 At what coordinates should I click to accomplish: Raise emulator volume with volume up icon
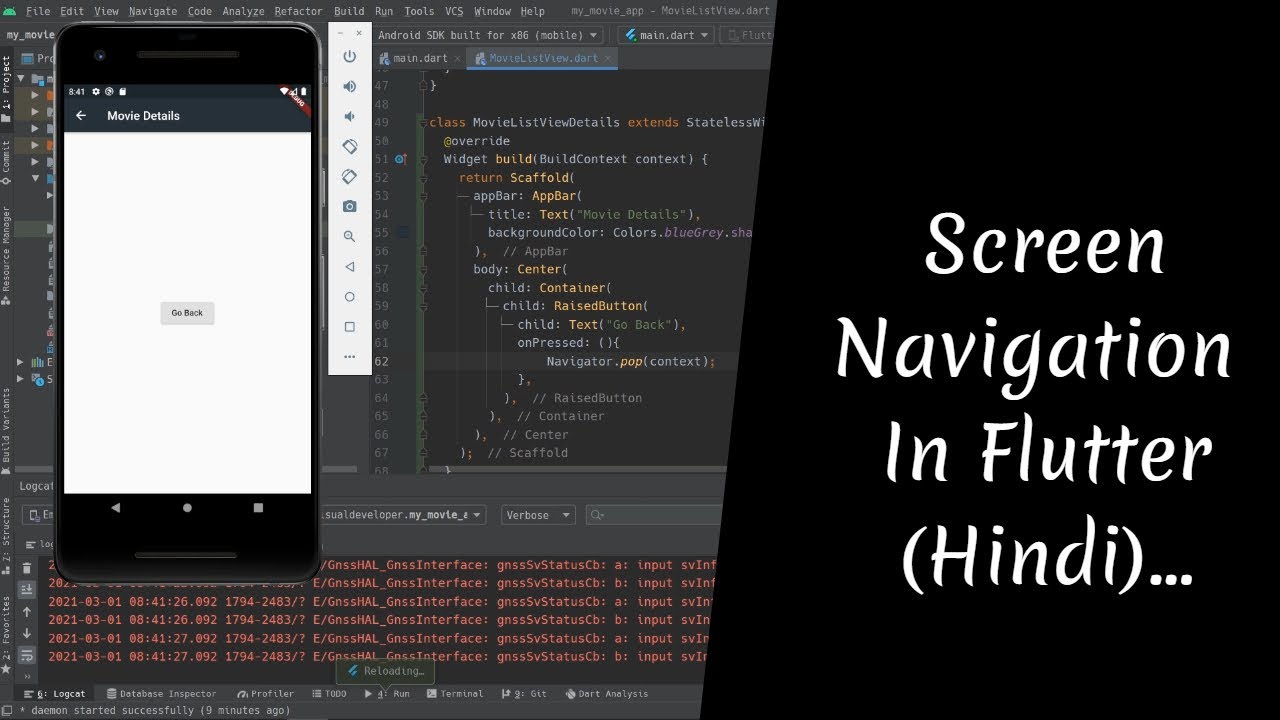click(x=349, y=87)
